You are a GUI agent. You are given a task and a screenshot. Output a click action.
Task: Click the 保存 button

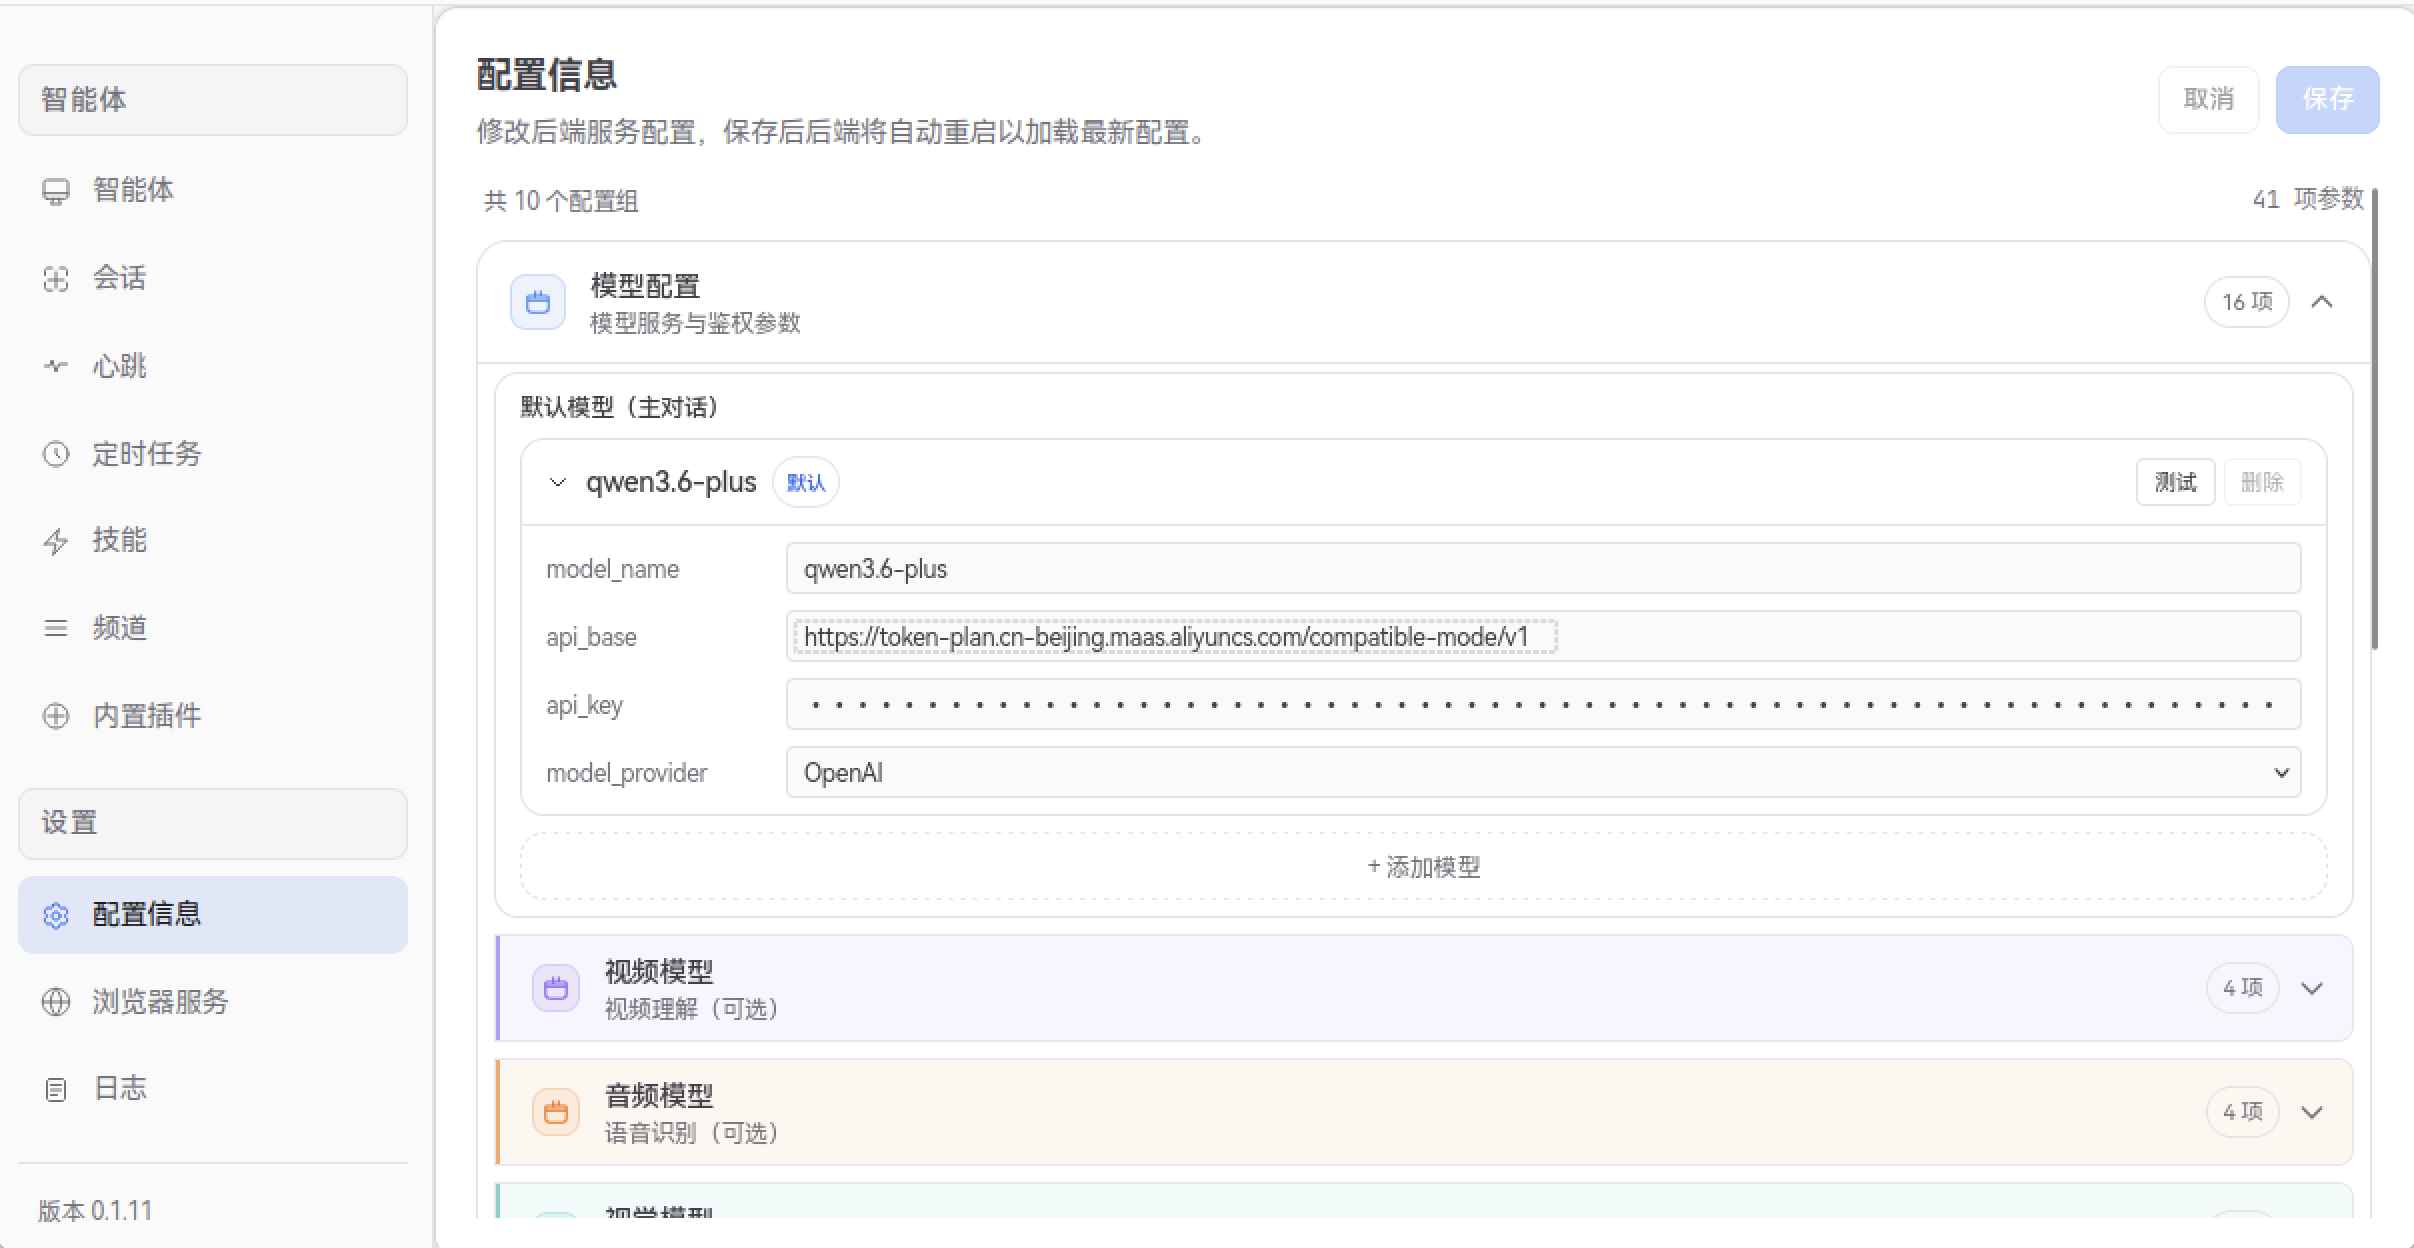2327,99
